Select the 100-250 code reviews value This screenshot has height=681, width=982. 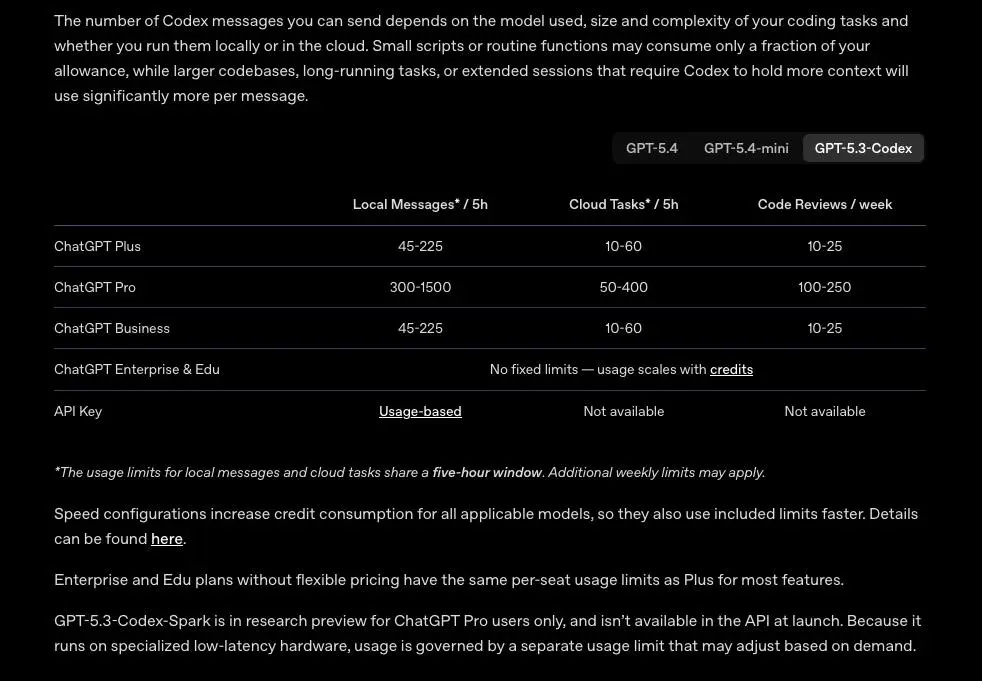click(824, 287)
